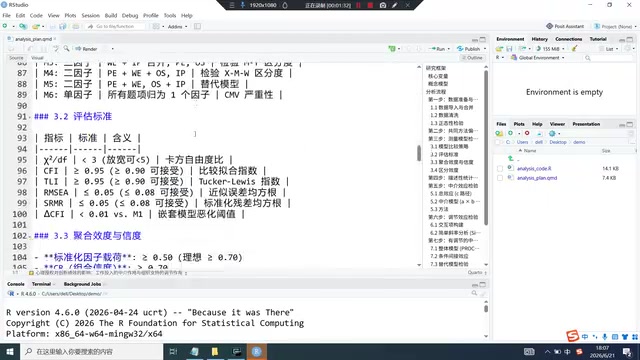Screen dimensions: 640x360
Task: Open the File menu
Action: pyautogui.click(x=7, y=16)
